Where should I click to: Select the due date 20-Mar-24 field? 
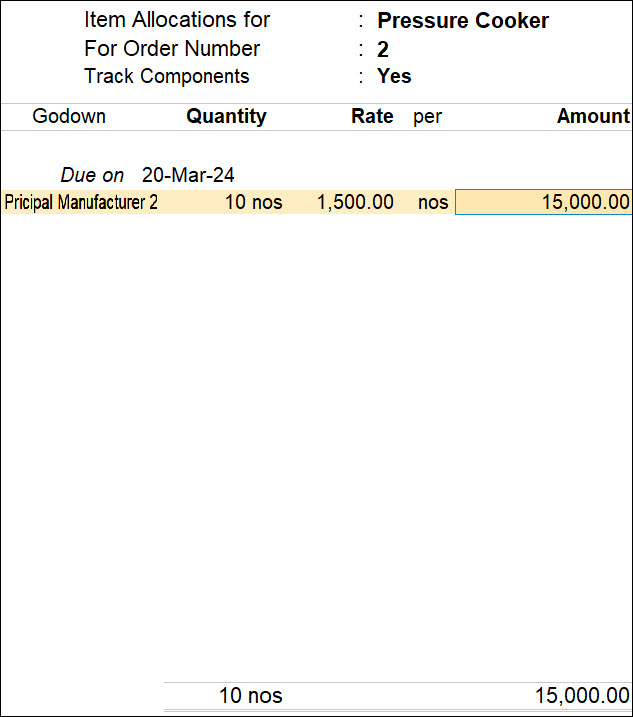click(x=188, y=175)
